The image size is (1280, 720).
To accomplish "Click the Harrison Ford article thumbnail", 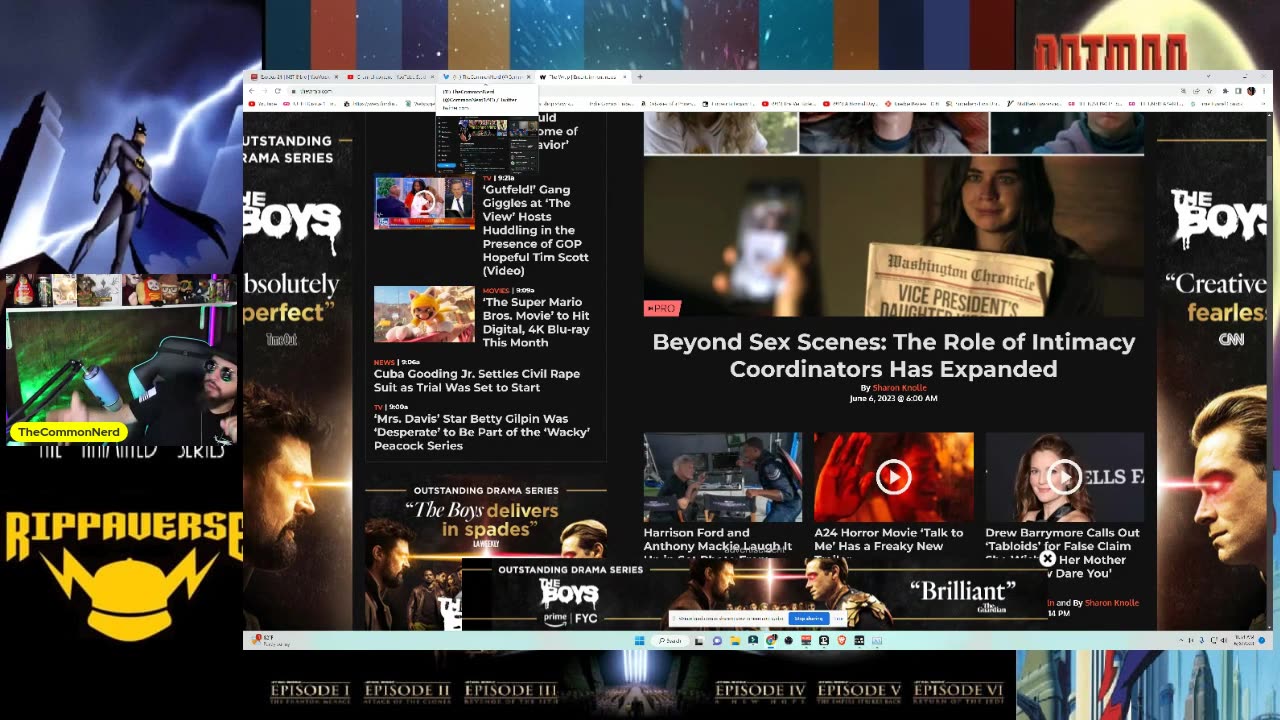I will point(723,477).
